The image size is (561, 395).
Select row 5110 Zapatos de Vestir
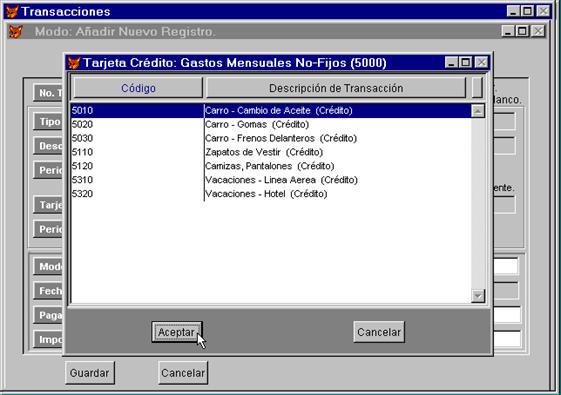coord(271,152)
